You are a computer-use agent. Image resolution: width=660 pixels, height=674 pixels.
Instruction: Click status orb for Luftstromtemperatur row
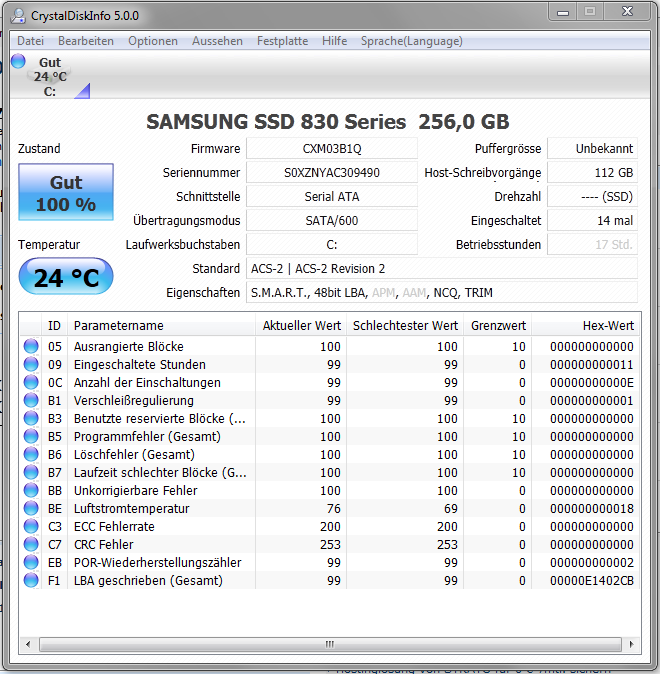coord(31,509)
